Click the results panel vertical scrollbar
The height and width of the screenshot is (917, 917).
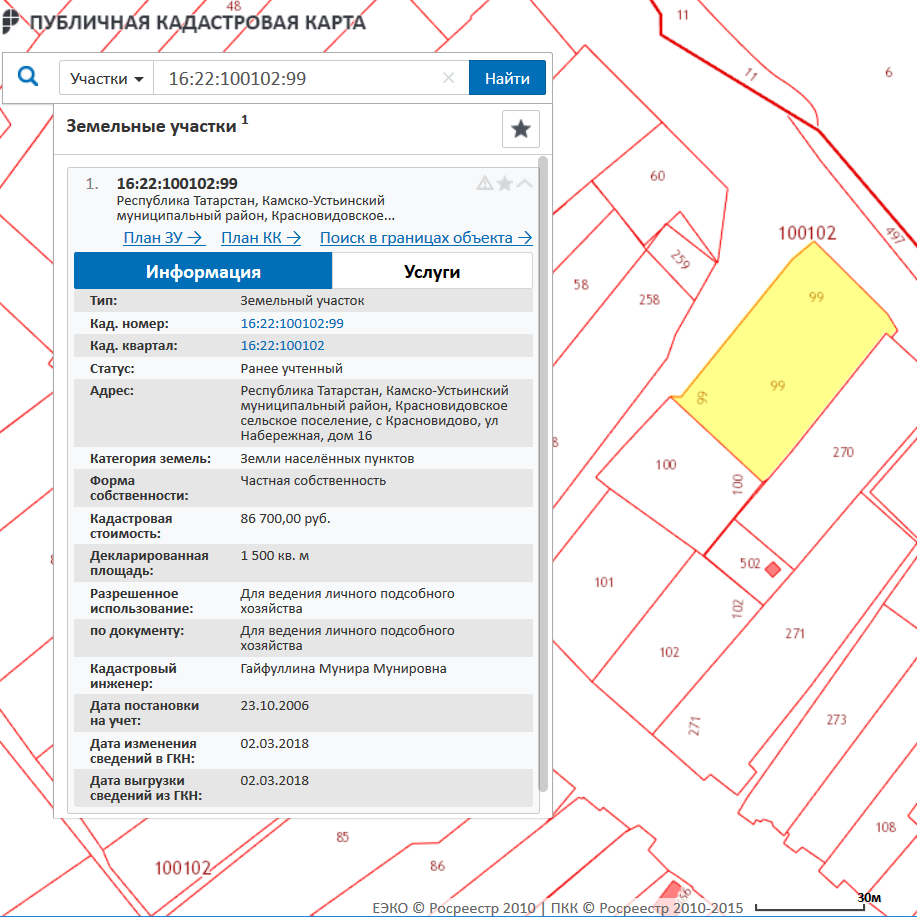[543, 470]
